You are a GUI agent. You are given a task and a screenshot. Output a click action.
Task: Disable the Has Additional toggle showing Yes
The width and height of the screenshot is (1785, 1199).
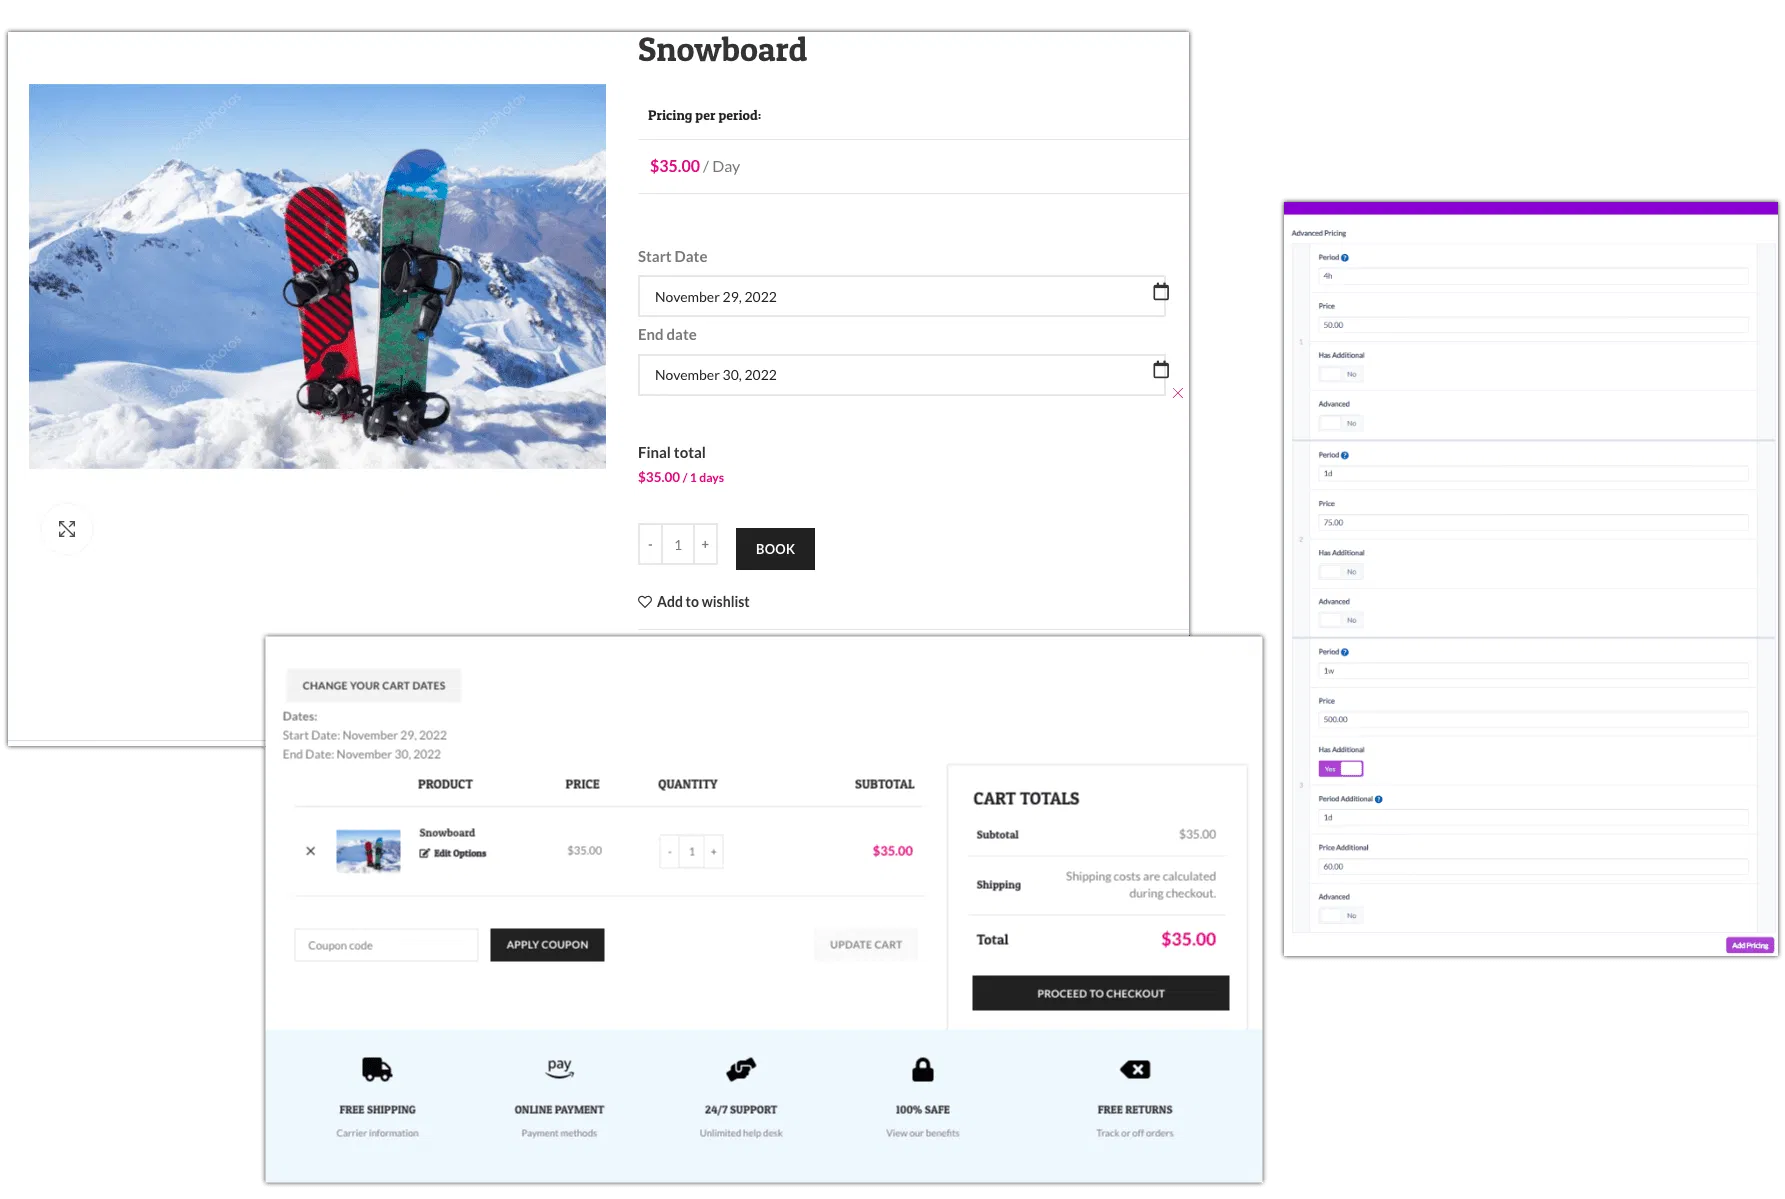[x=1340, y=769]
